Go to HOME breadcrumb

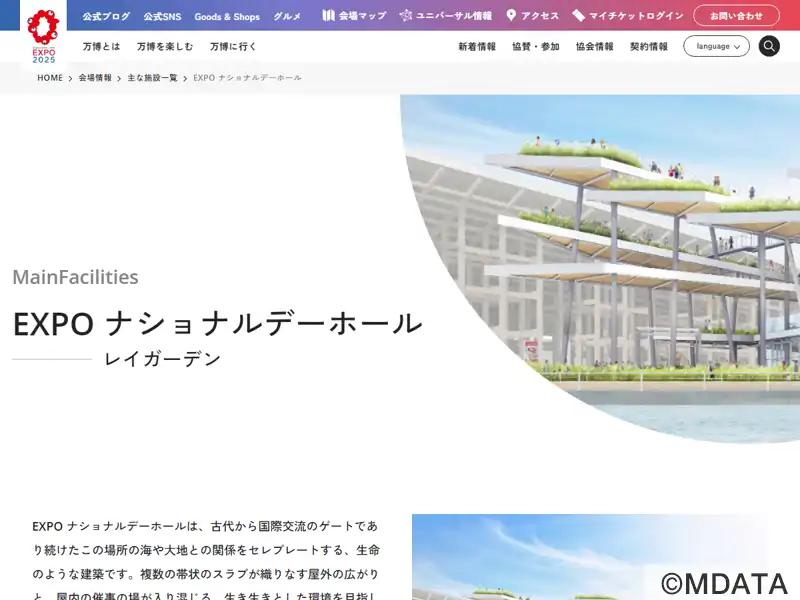tap(50, 78)
